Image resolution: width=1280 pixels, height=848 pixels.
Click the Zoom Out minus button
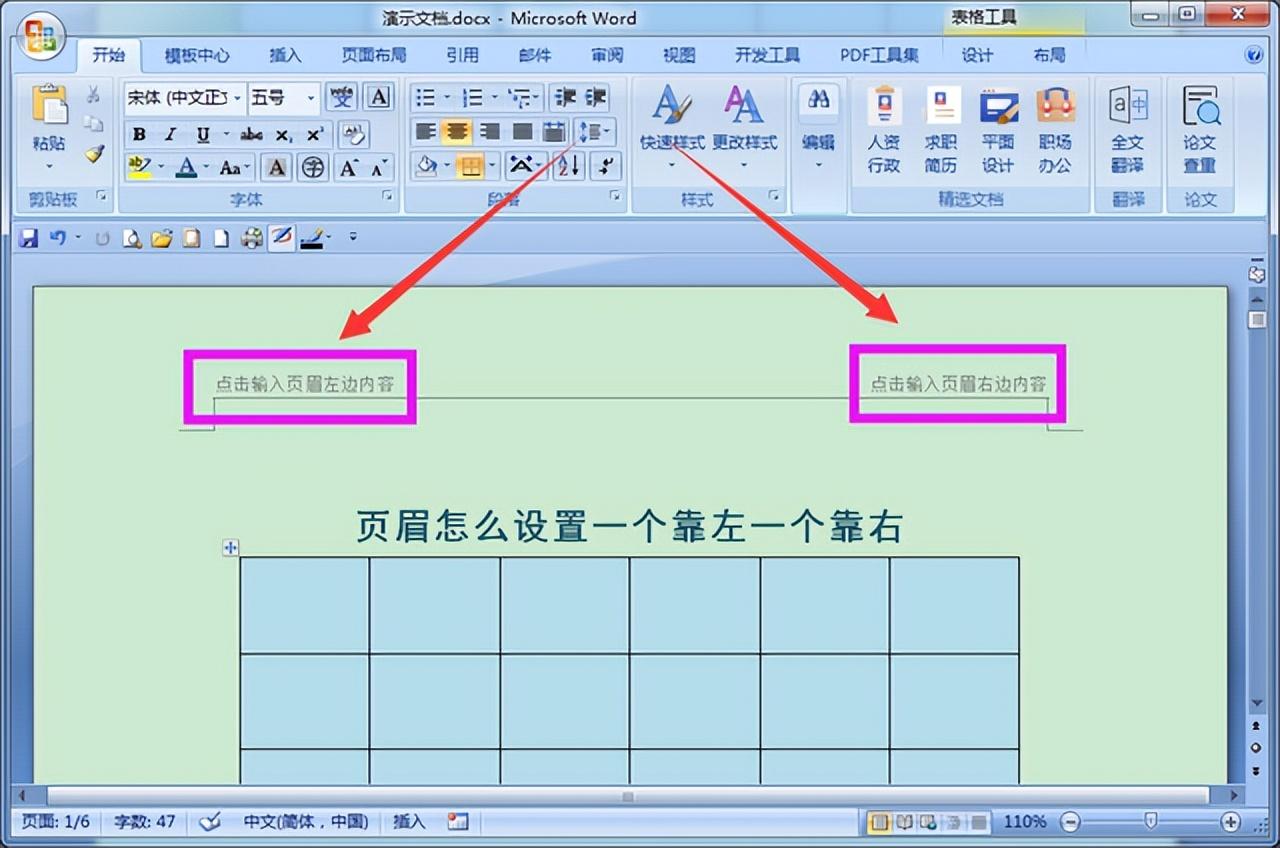1070,822
